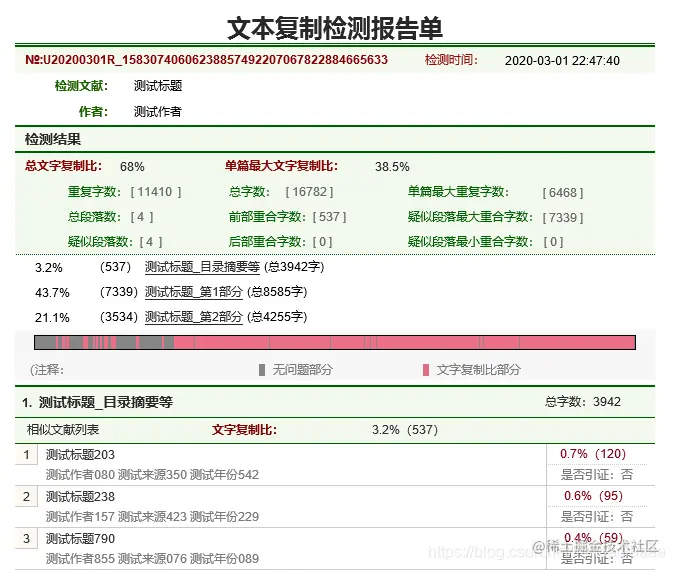The height and width of the screenshot is (570, 675).
Task: Click the 相似文献列表 label
Action: (63, 430)
